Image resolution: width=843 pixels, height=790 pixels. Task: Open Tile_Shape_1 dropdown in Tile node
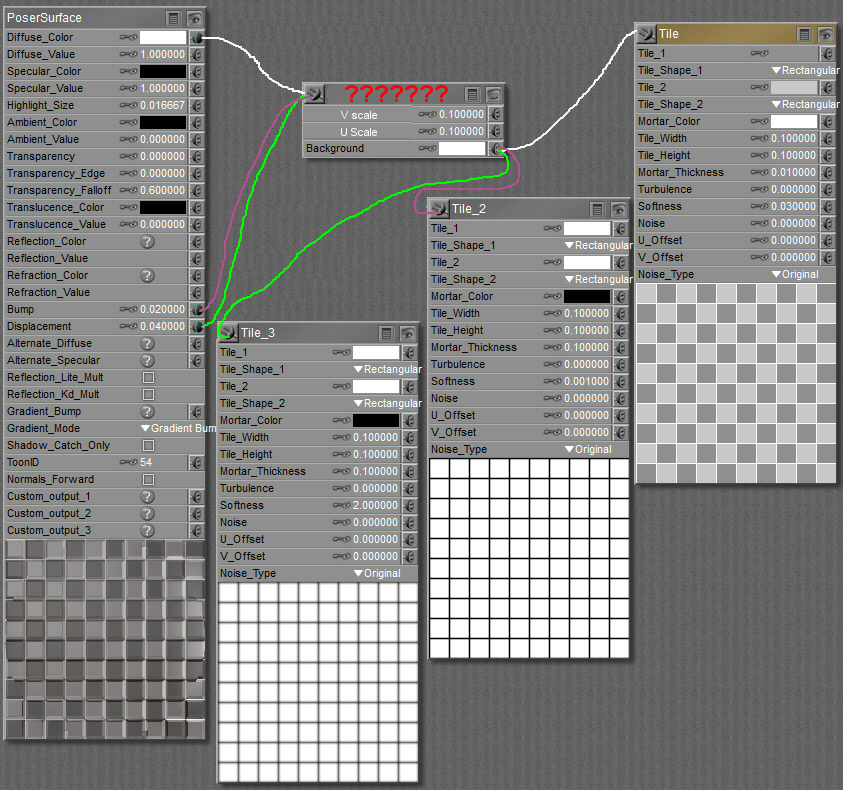pos(805,70)
